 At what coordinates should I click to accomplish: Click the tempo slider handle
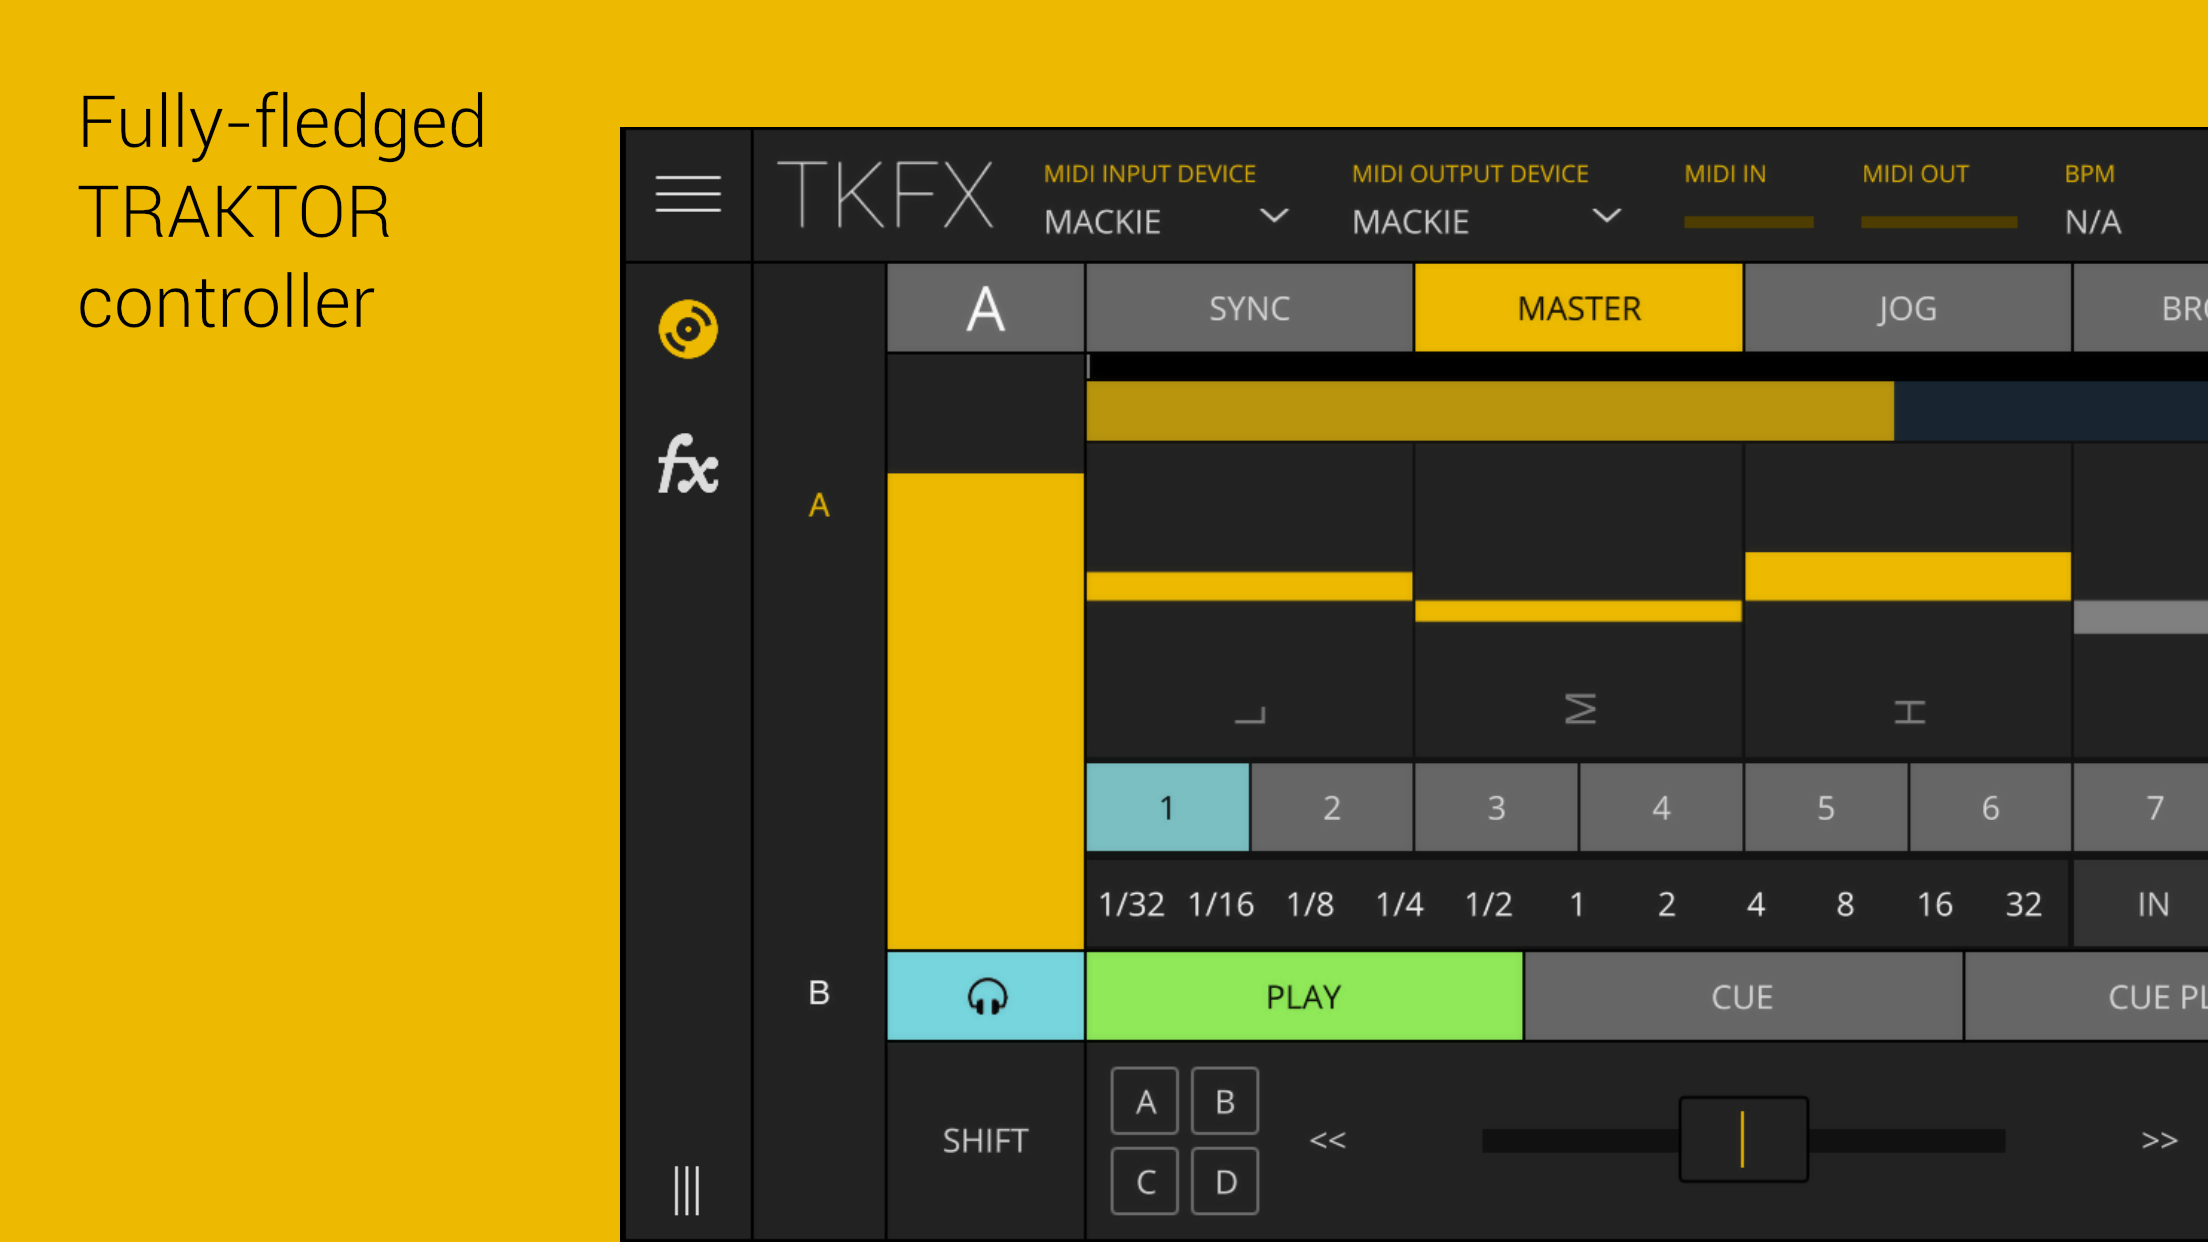[x=1743, y=1139]
